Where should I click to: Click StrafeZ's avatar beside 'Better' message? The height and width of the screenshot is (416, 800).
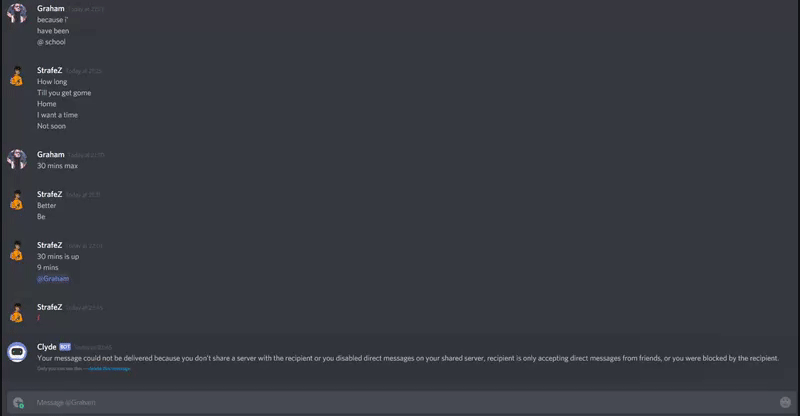[17, 200]
